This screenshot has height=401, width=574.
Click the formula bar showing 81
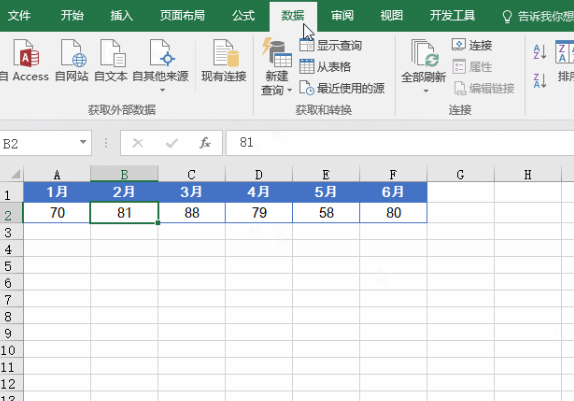click(400, 143)
